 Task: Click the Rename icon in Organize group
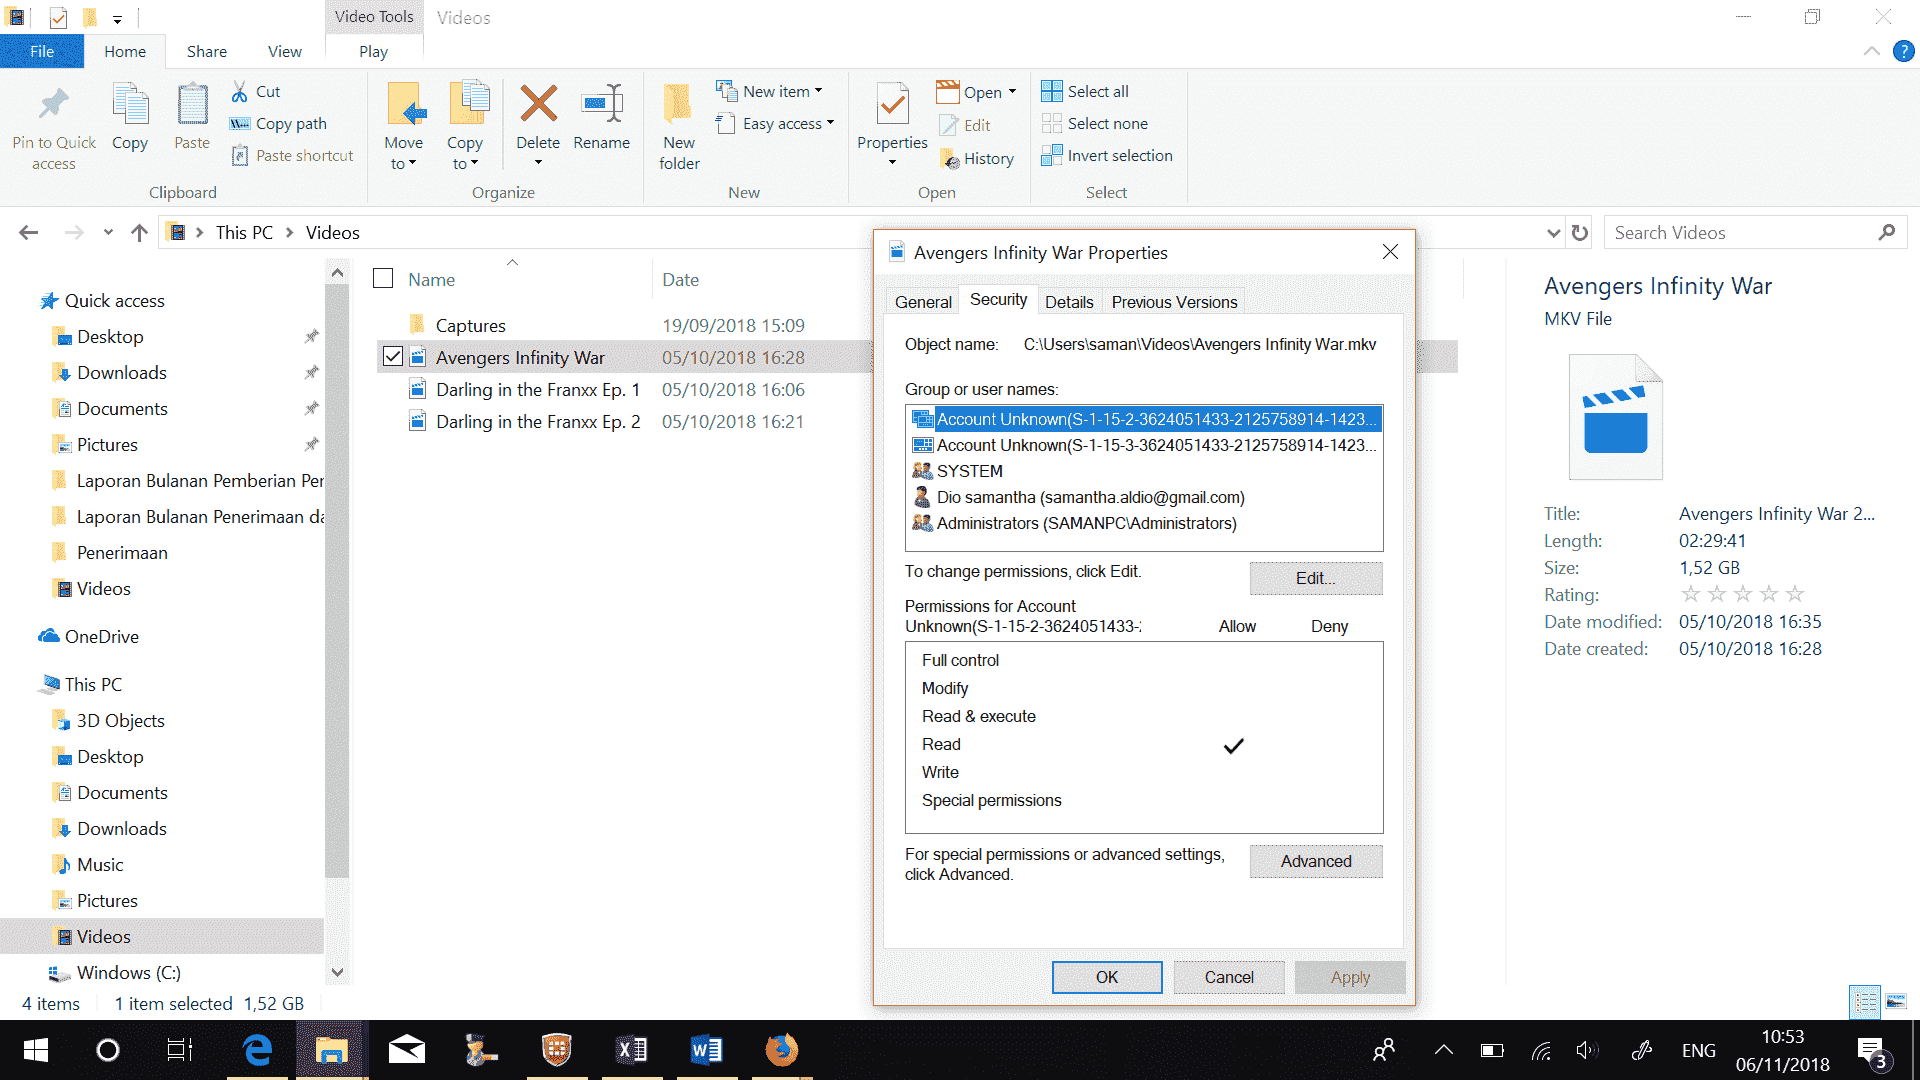pyautogui.click(x=602, y=104)
